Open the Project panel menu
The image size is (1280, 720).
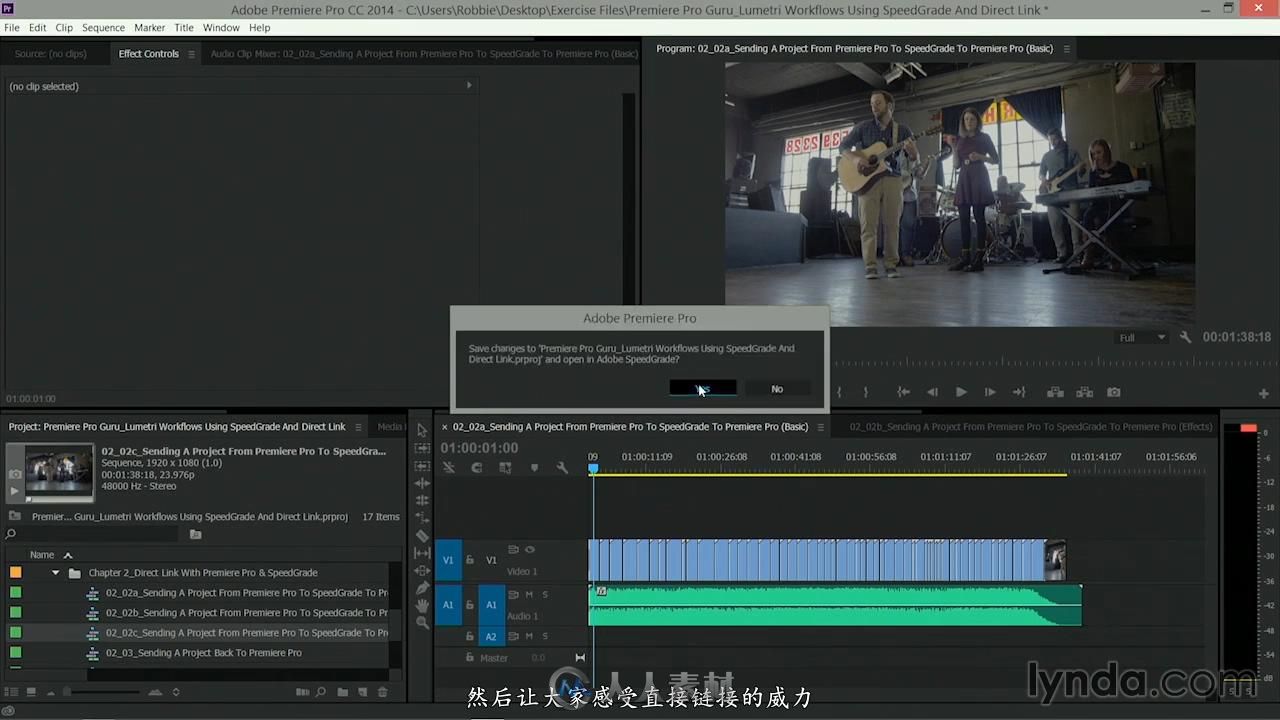pyautogui.click(x=358, y=427)
